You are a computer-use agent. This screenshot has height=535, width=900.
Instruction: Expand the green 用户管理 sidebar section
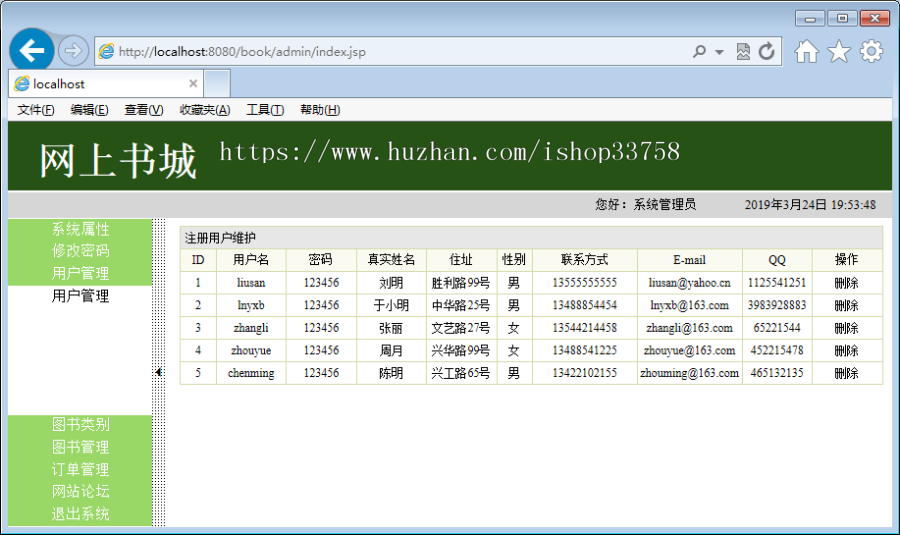[x=80, y=273]
